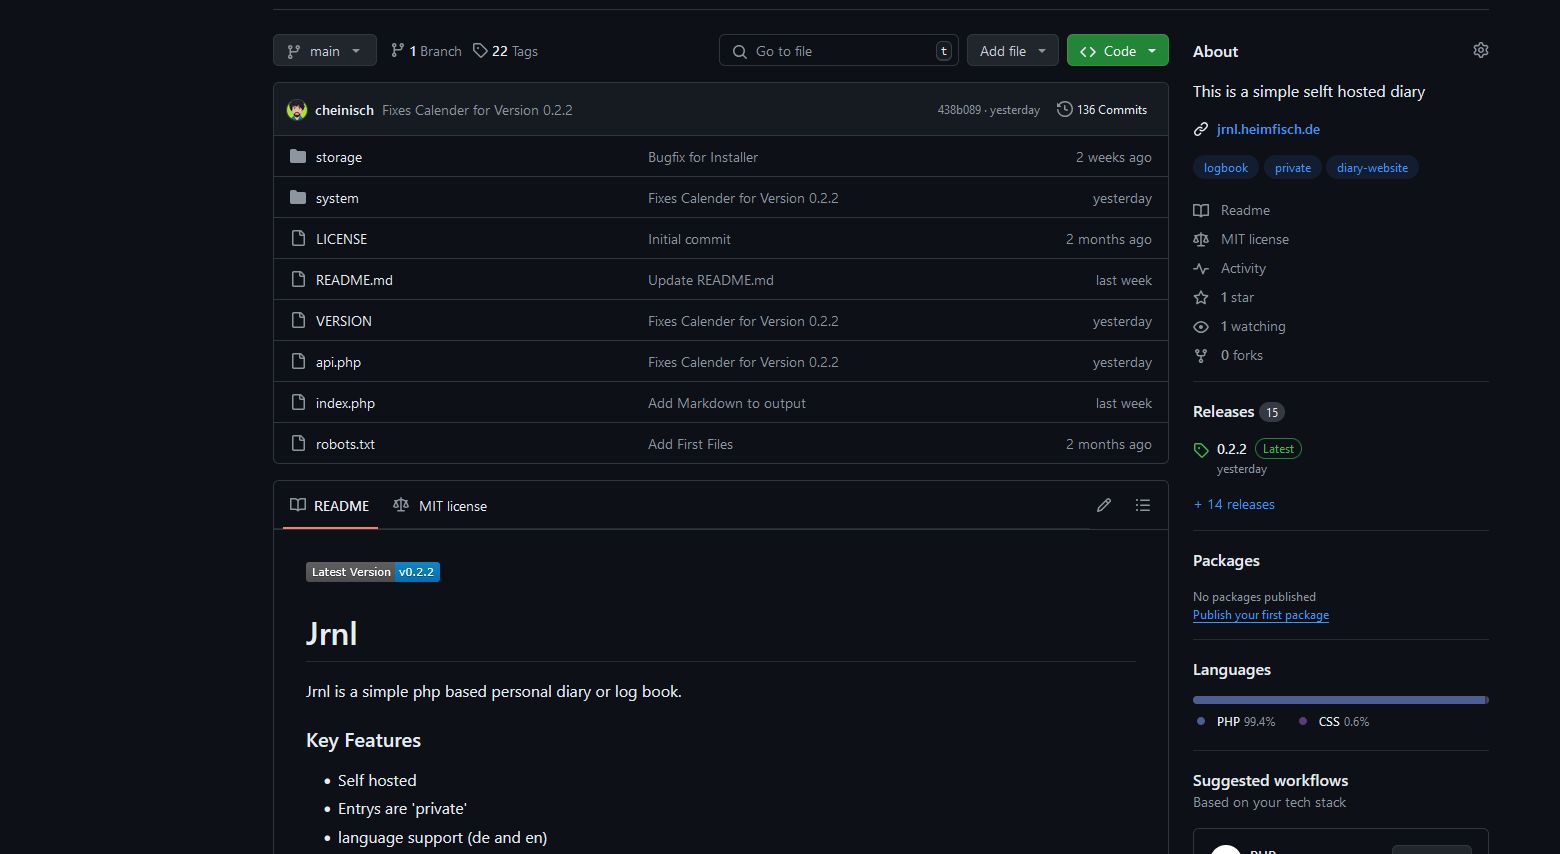Expand the Add file dropdown
The width and height of the screenshot is (1560, 854).
(x=1012, y=50)
